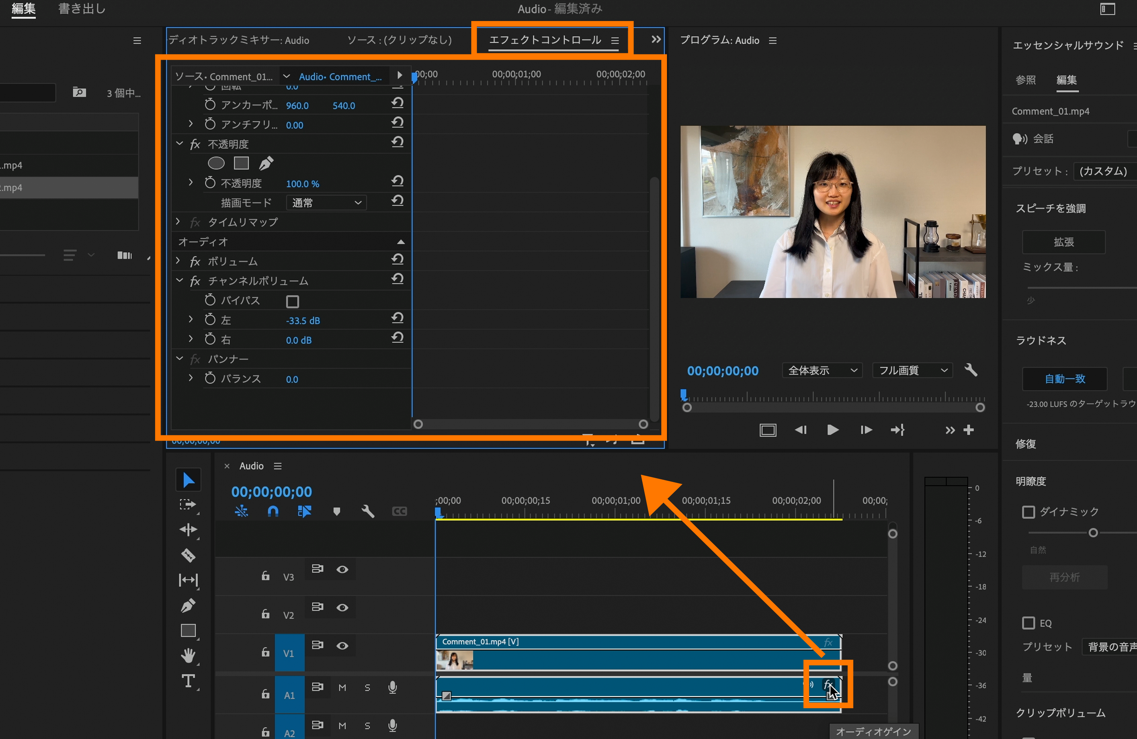Add button to program monitor plus
This screenshot has width=1137, height=739.
point(969,430)
